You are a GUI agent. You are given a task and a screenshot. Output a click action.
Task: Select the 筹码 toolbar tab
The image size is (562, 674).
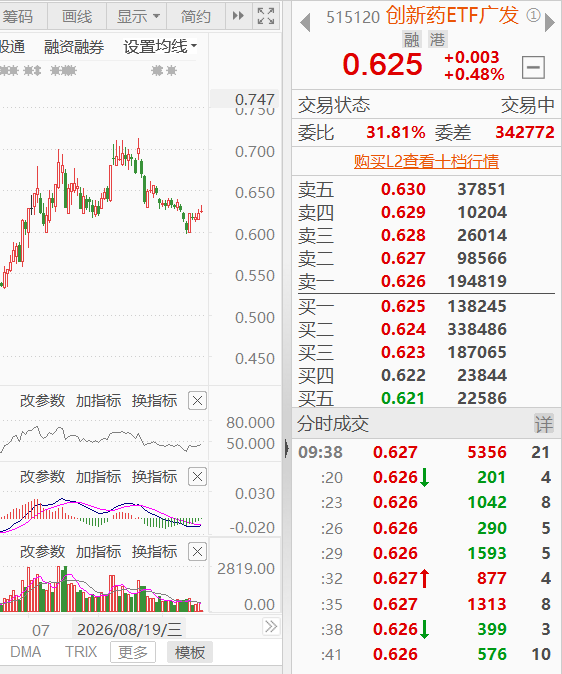click(x=17, y=16)
